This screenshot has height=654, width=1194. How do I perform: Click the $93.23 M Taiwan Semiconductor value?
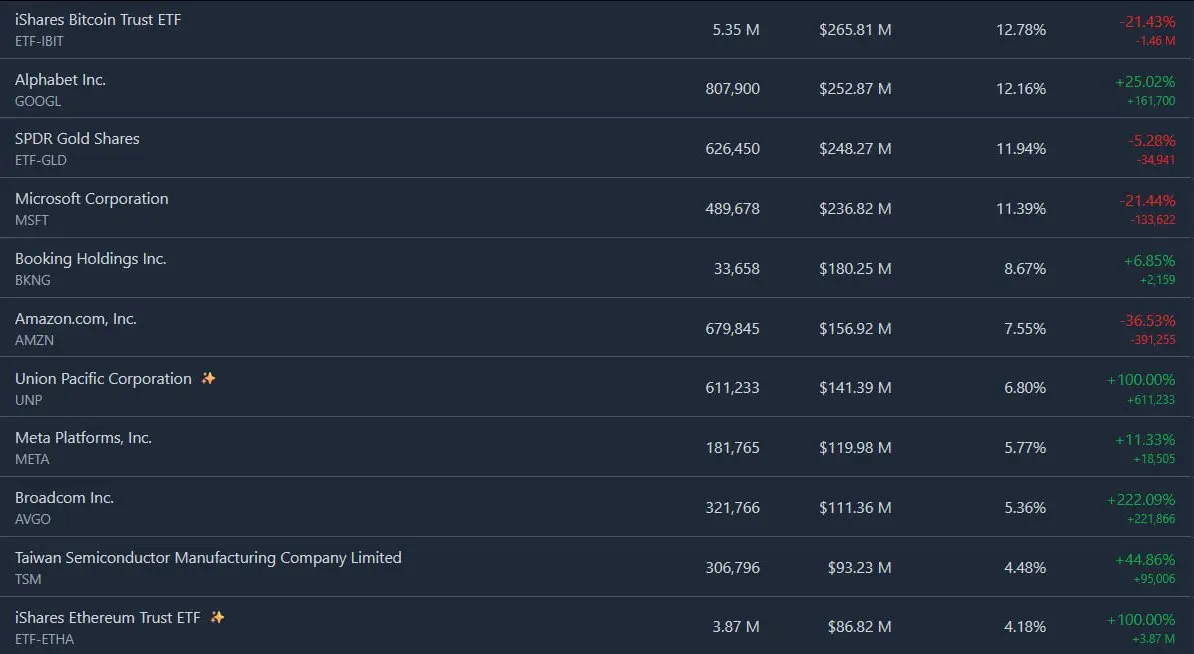point(859,567)
